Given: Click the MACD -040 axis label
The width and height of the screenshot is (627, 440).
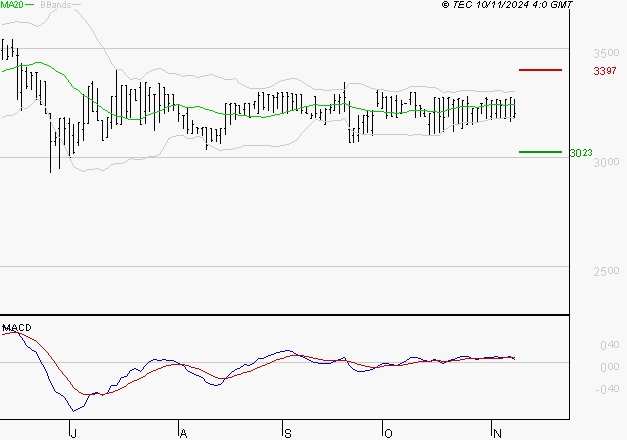Looking at the screenshot, I should point(607,389).
